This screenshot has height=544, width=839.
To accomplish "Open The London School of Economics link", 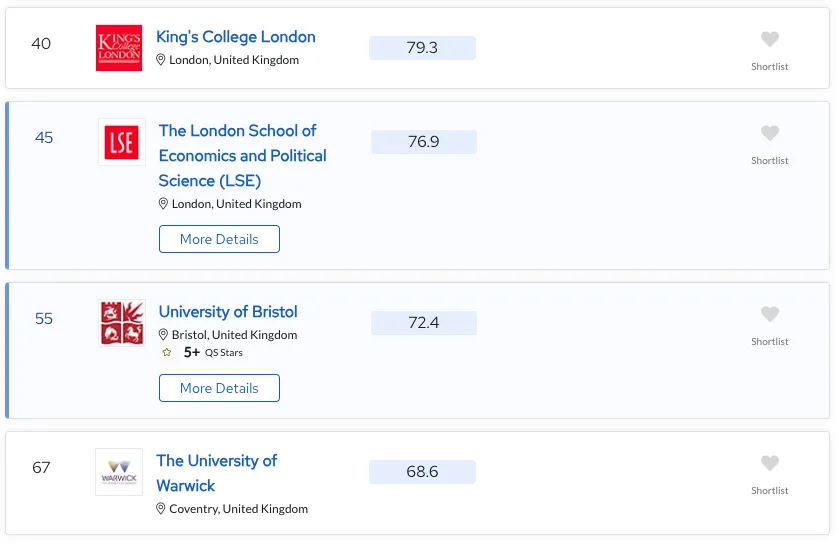I will pos(242,155).
